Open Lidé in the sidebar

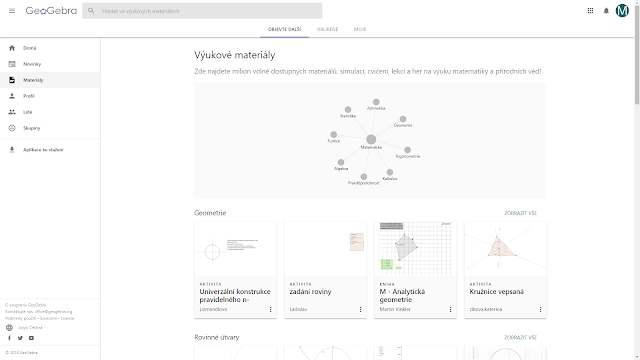(x=50, y=112)
